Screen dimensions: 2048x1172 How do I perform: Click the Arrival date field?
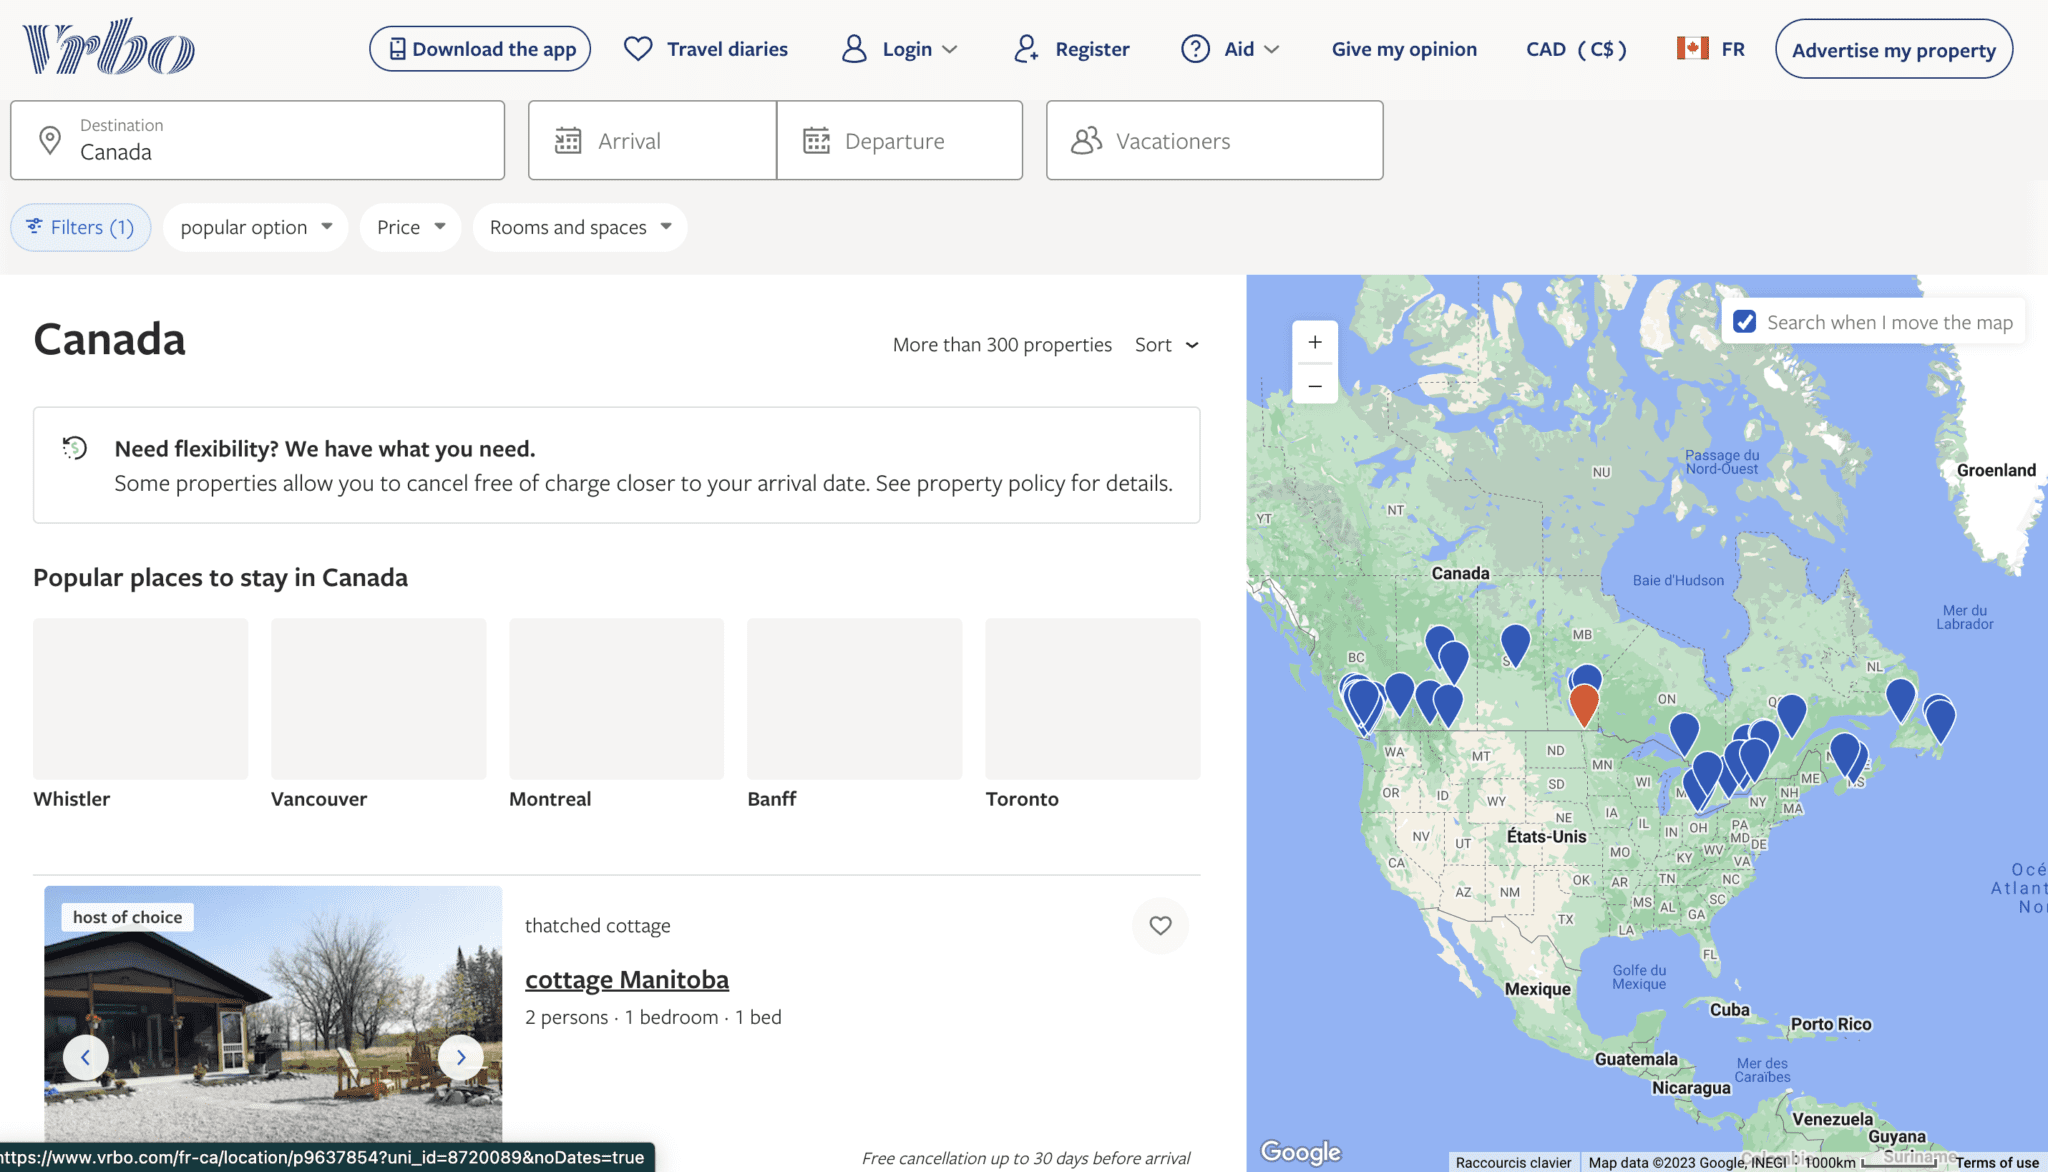click(652, 140)
